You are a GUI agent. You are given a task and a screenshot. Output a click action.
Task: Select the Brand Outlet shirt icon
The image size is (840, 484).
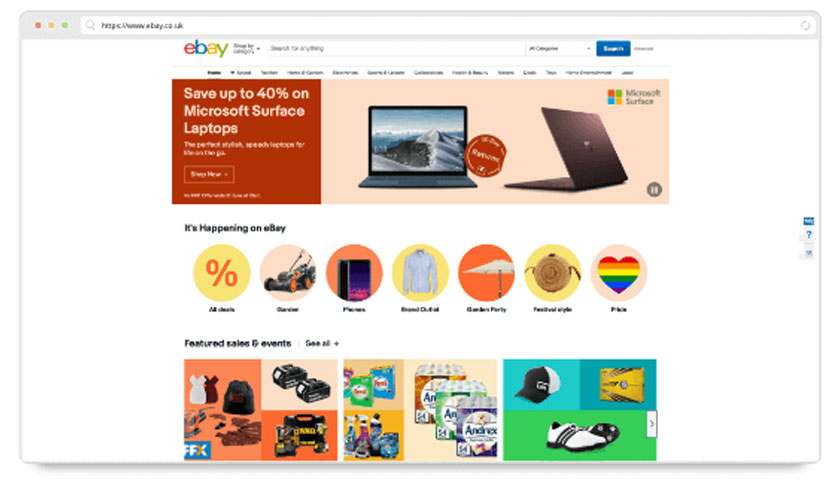tap(420, 272)
